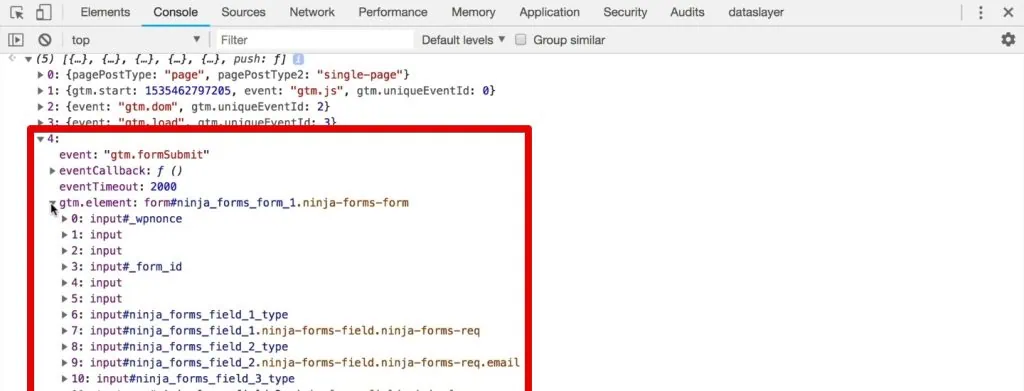Expand child 1 input
Image resolution: width=1024 pixels, height=391 pixels.
[65, 235]
